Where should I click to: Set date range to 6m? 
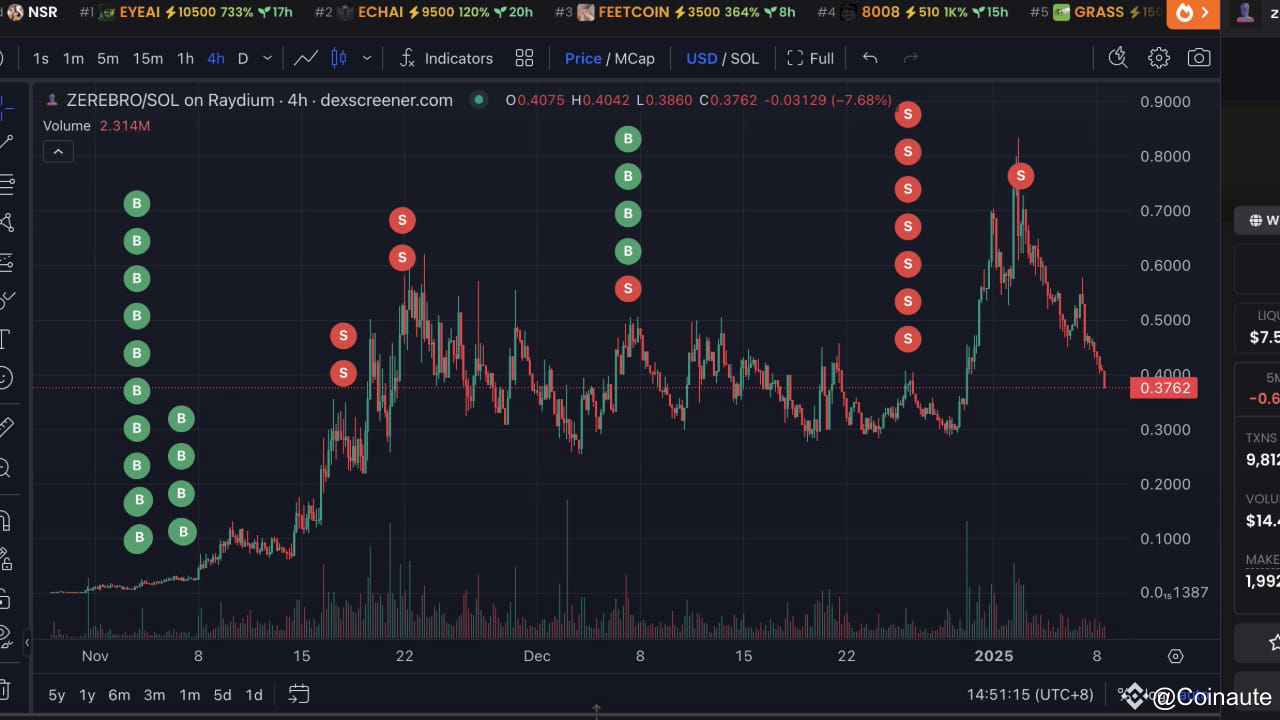point(119,694)
